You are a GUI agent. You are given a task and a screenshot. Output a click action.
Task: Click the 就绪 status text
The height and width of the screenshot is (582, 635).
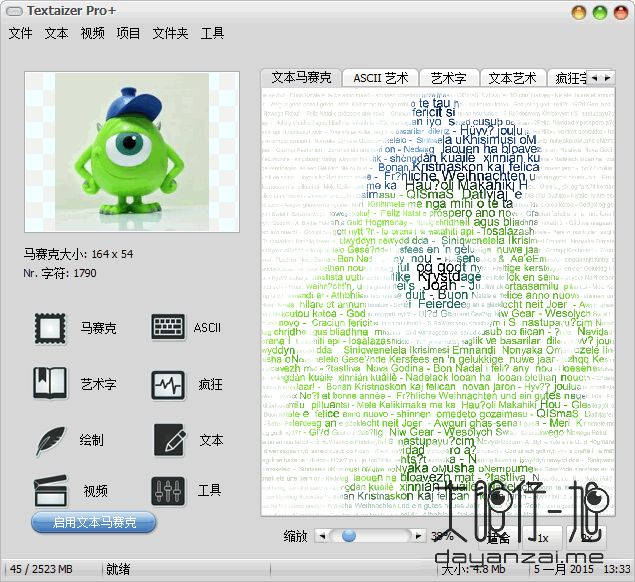(x=118, y=569)
